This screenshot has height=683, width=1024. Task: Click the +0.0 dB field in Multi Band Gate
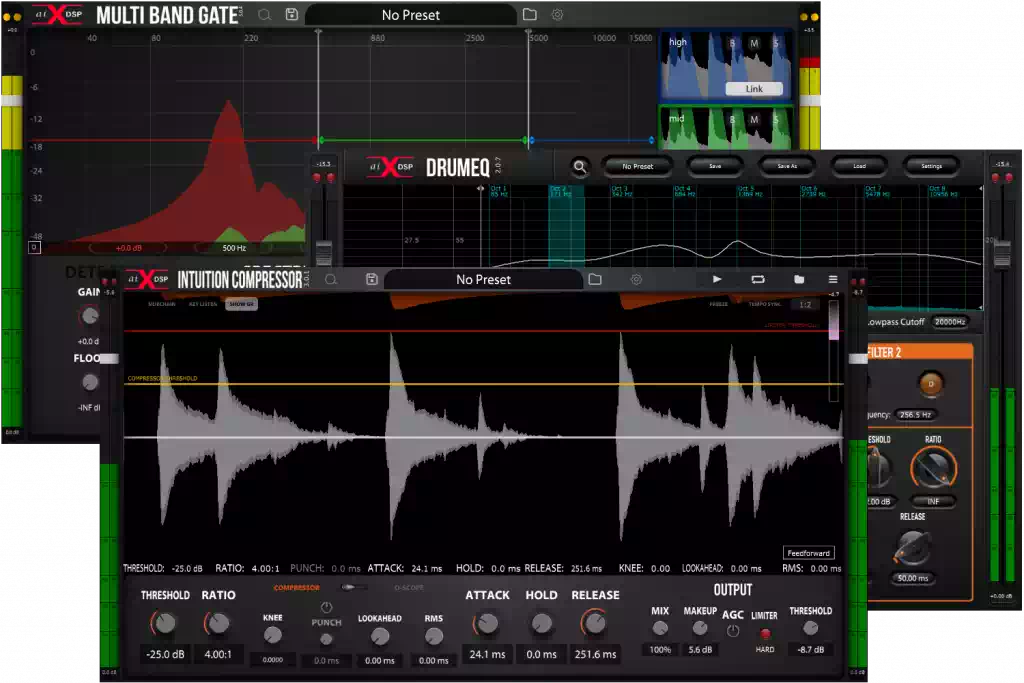(129, 248)
